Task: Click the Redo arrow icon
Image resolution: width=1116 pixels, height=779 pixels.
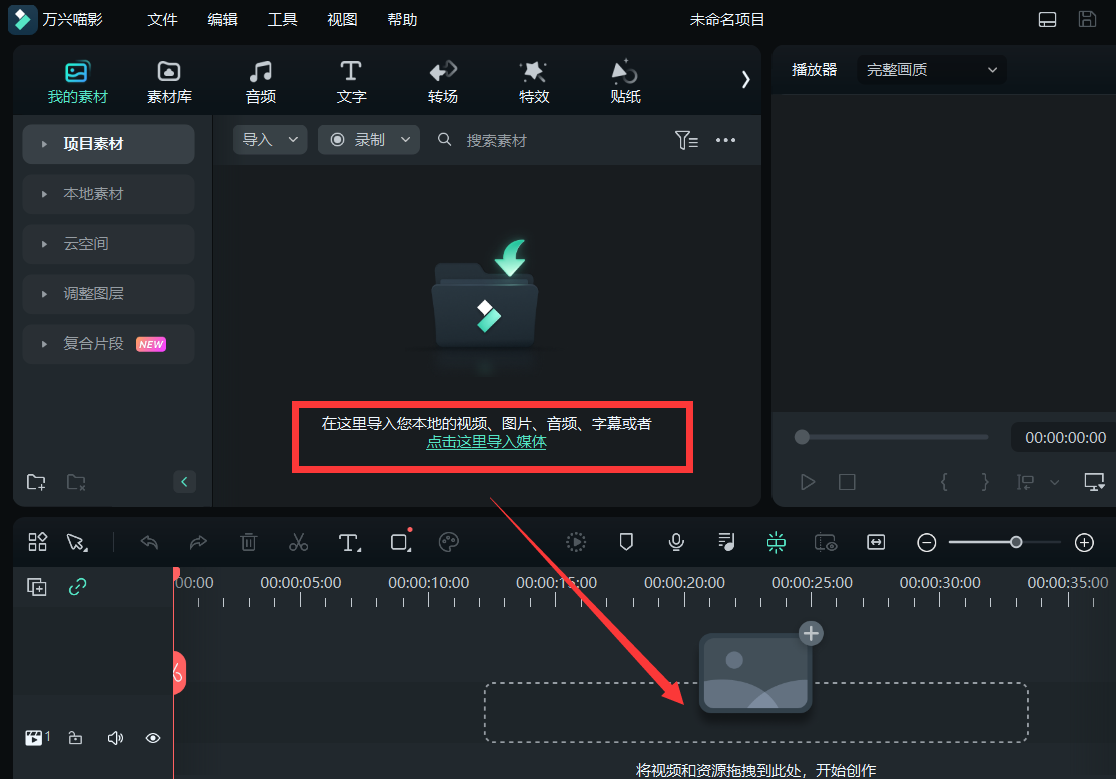Action: 198,542
